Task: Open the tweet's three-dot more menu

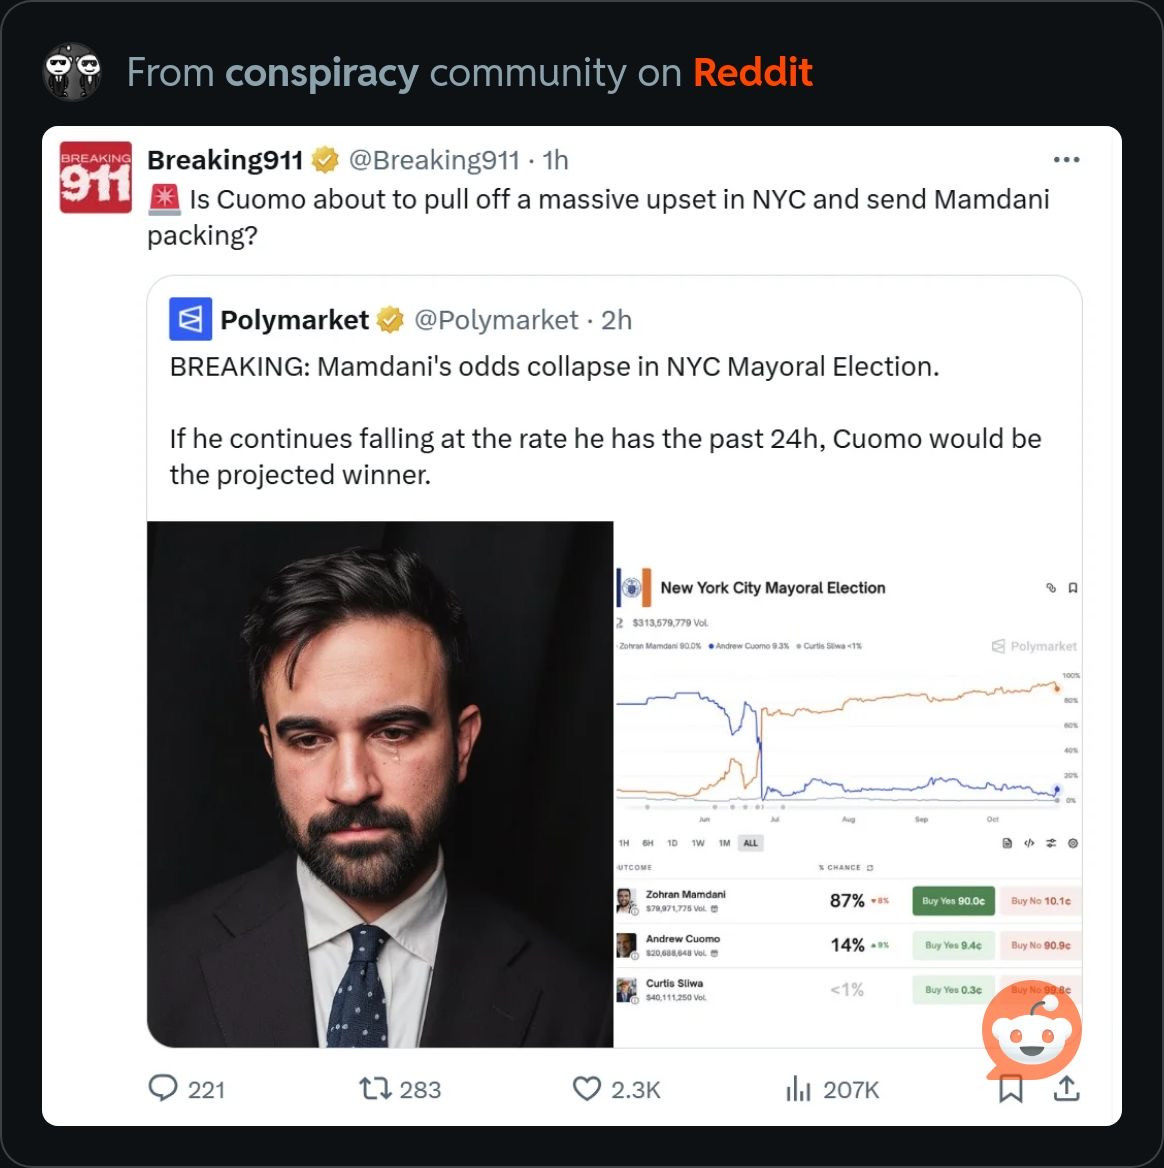Action: tap(1066, 160)
